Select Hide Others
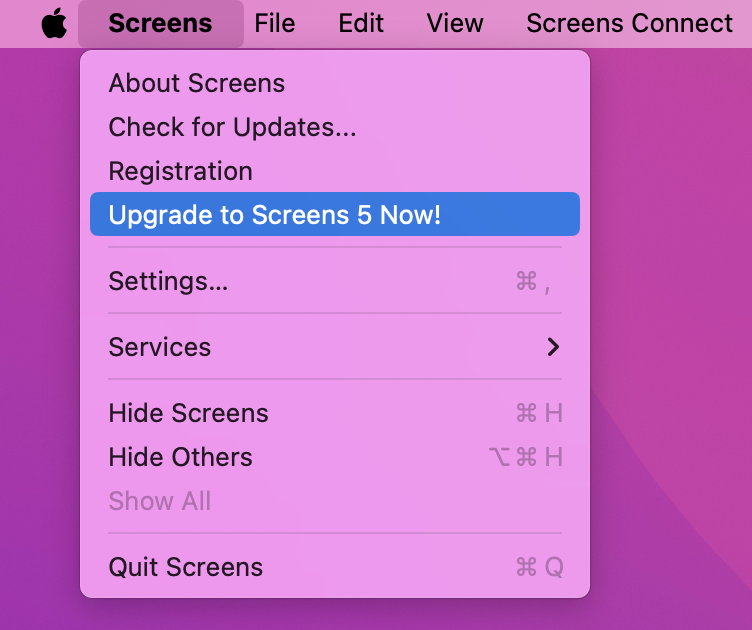Screen dimensions: 752x630 tap(180, 457)
